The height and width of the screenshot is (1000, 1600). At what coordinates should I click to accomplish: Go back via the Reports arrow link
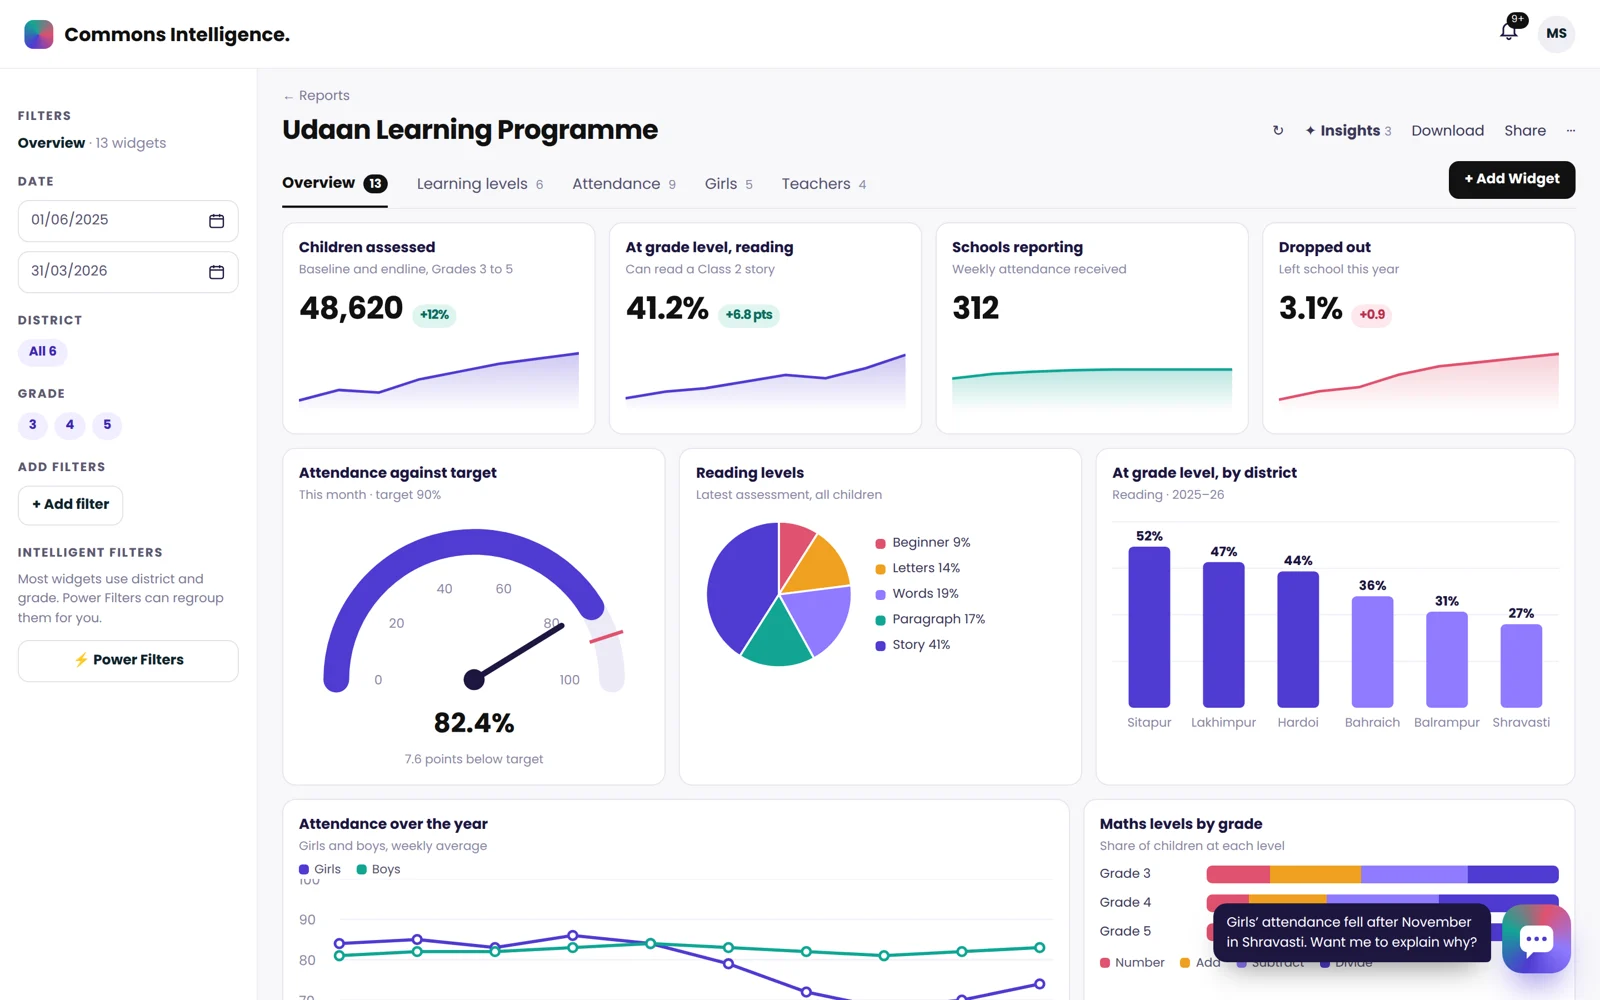[x=316, y=96]
